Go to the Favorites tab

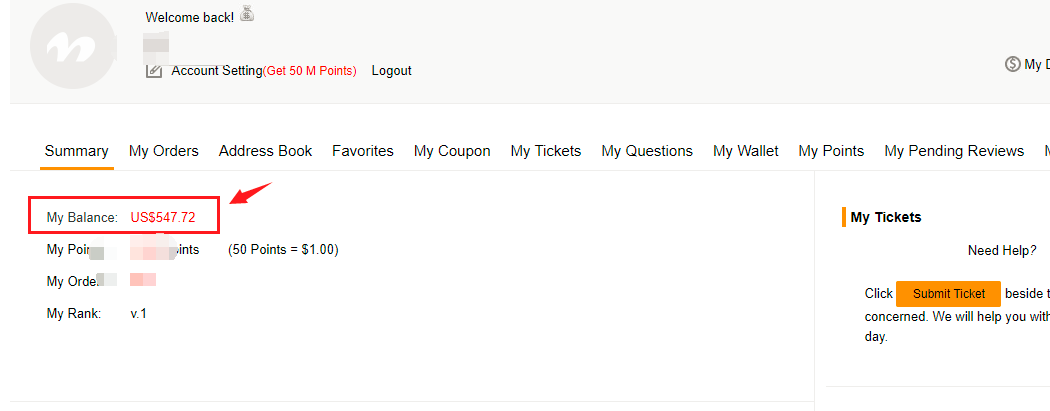pos(363,151)
